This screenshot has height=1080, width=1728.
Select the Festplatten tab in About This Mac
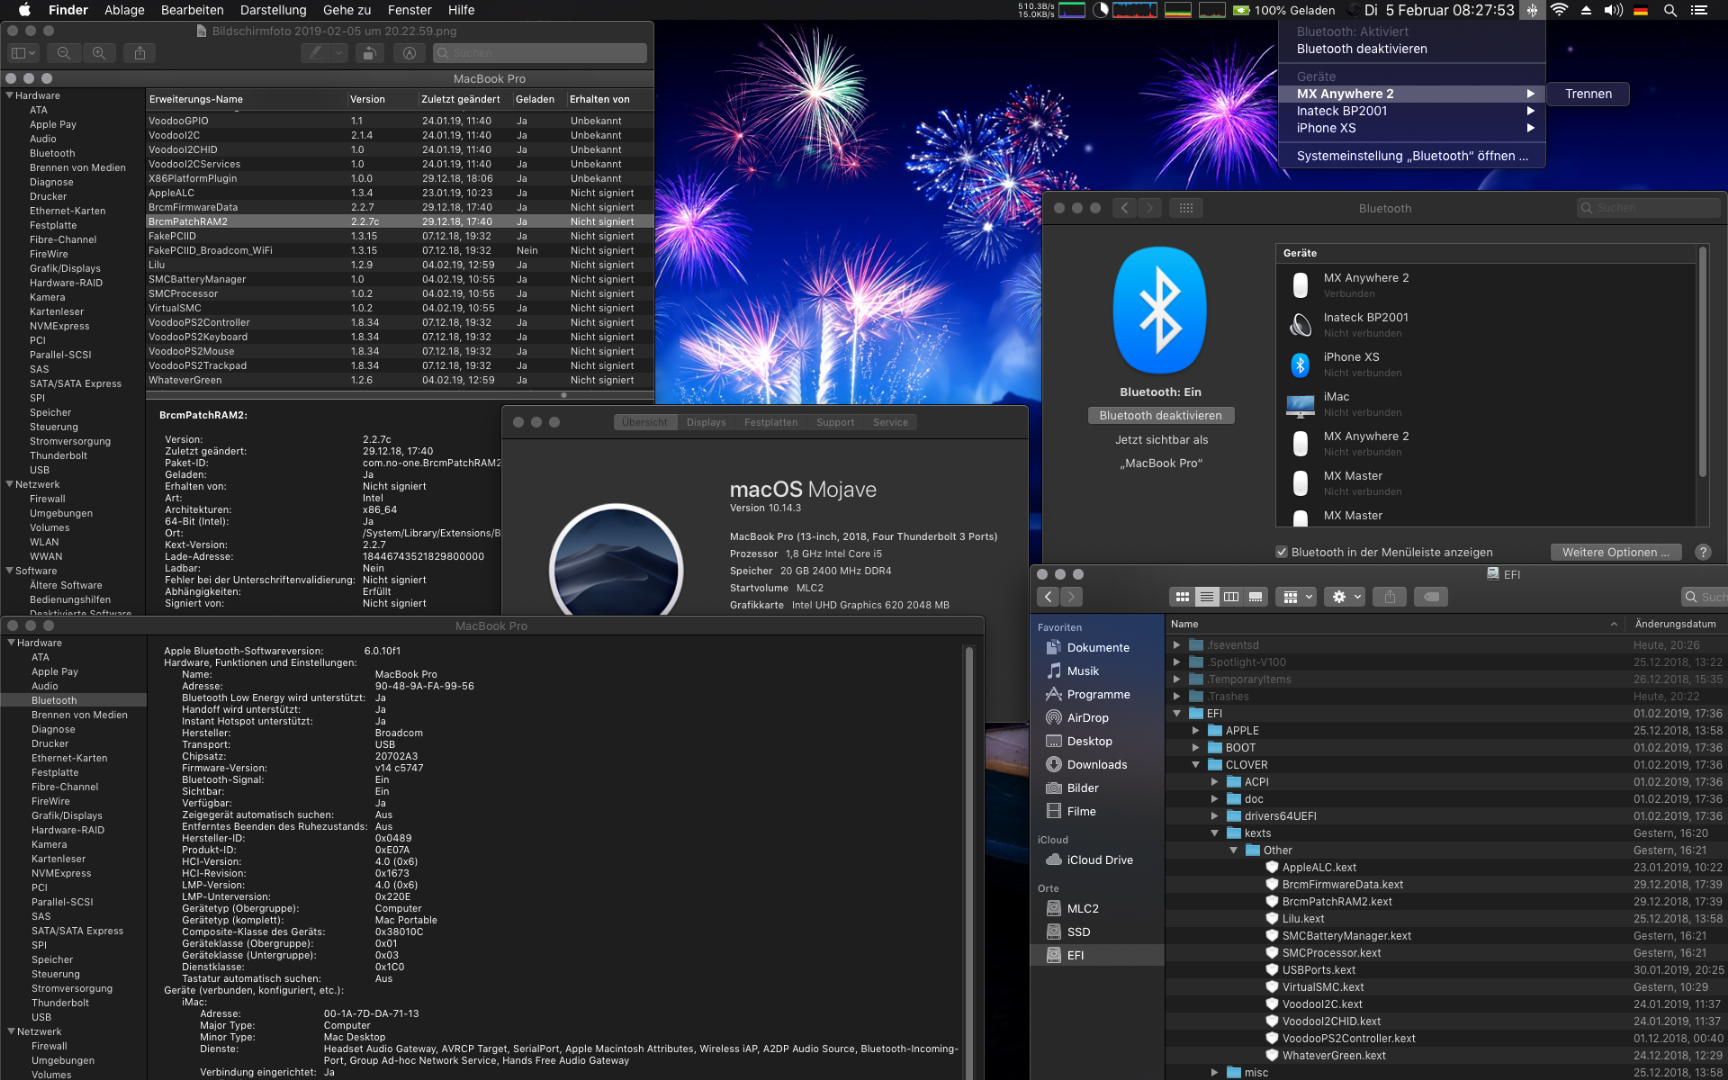pos(770,422)
